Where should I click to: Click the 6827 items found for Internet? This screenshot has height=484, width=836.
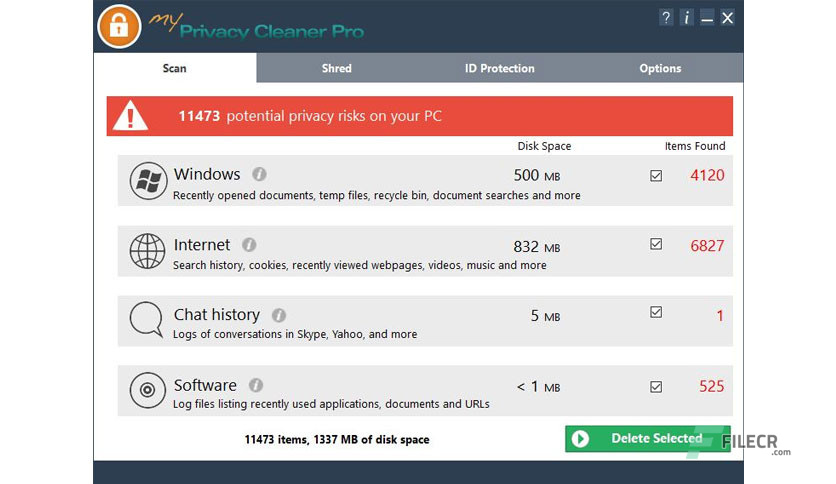click(707, 246)
